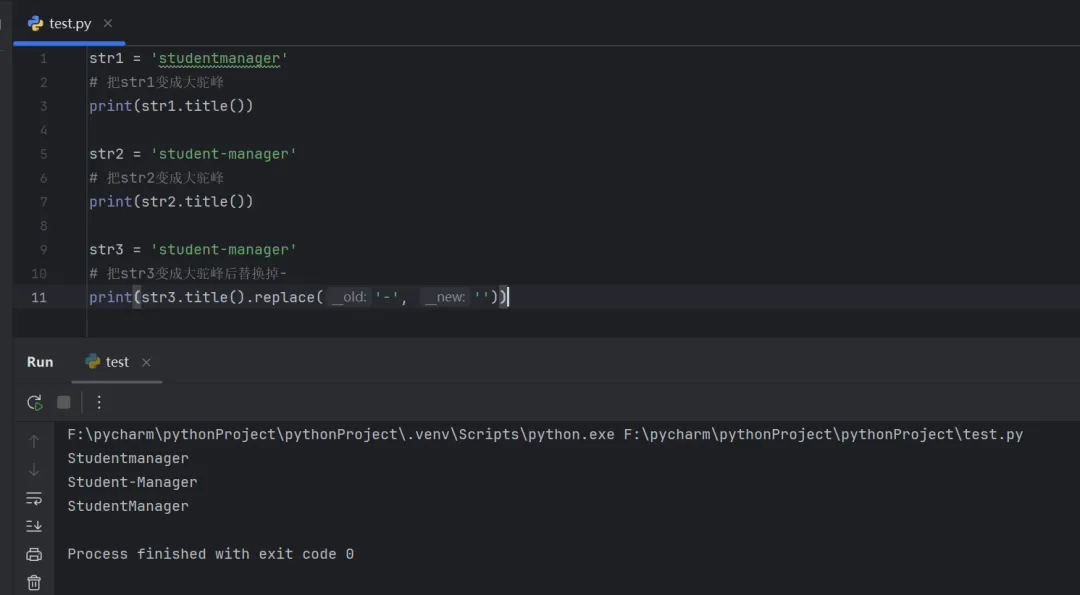Print the console output

pyautogui.click(x=34, y=554)
